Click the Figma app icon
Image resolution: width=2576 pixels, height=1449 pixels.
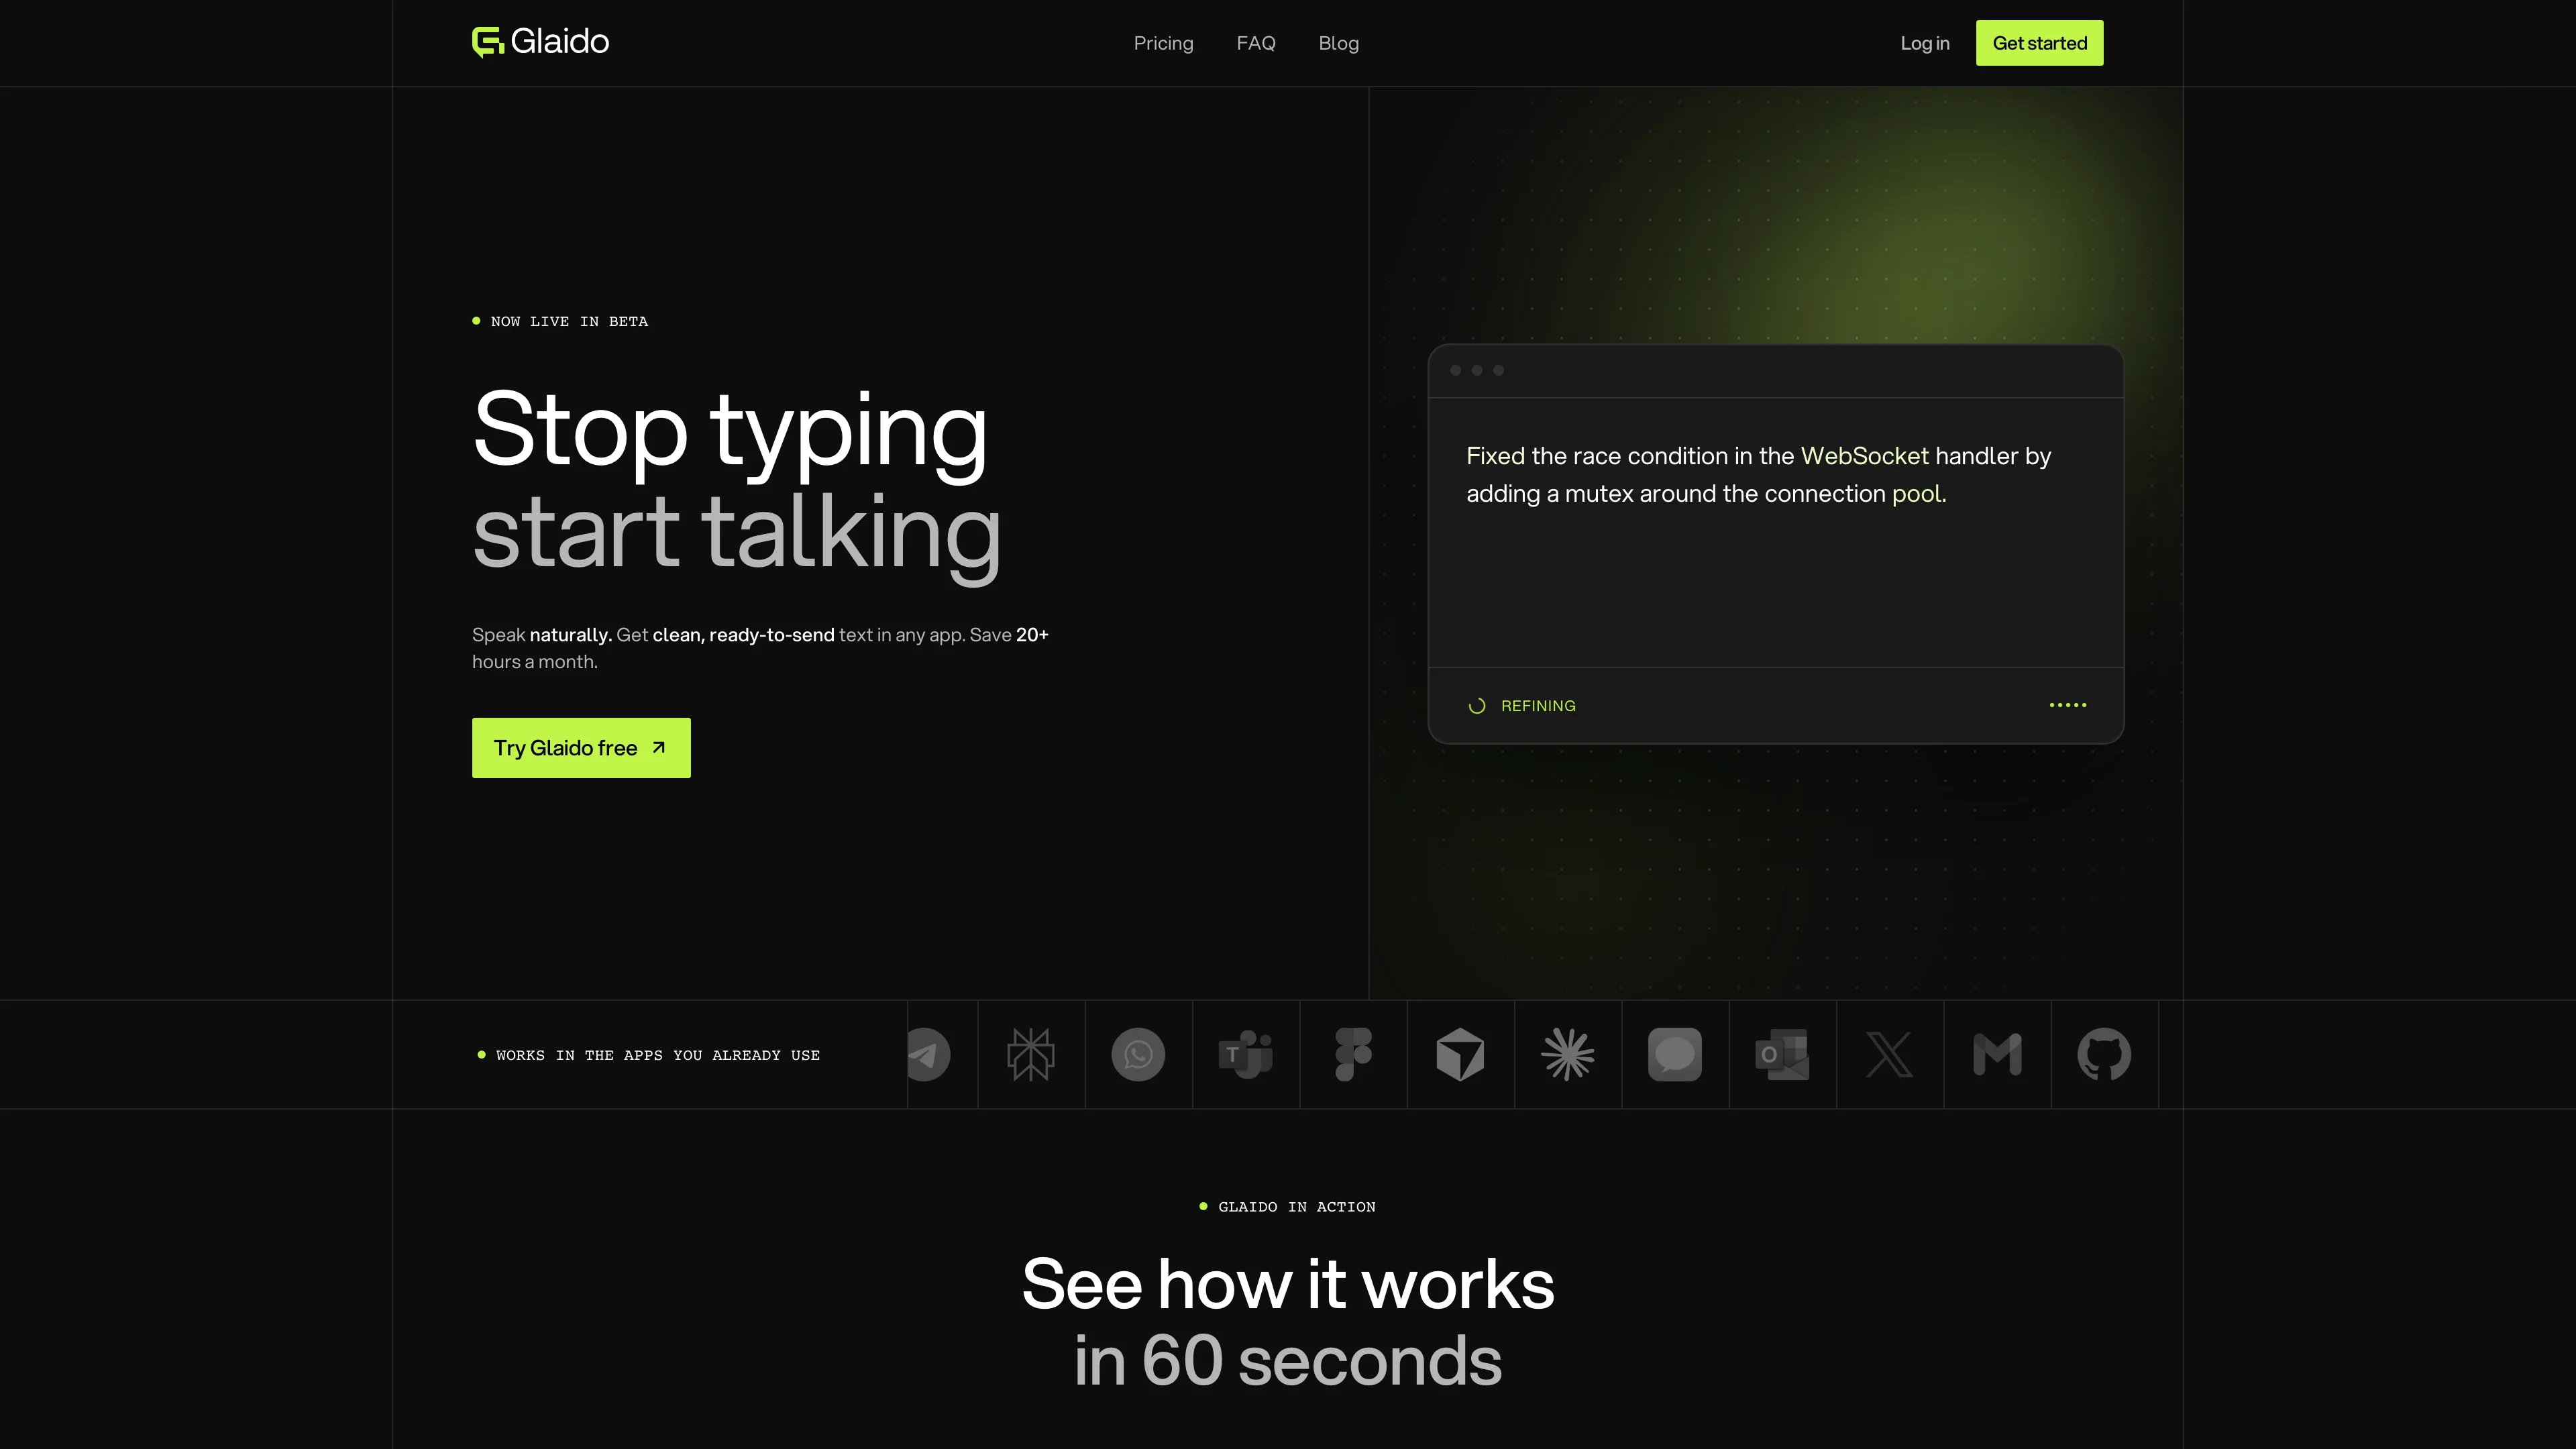coord(1353,1054)
